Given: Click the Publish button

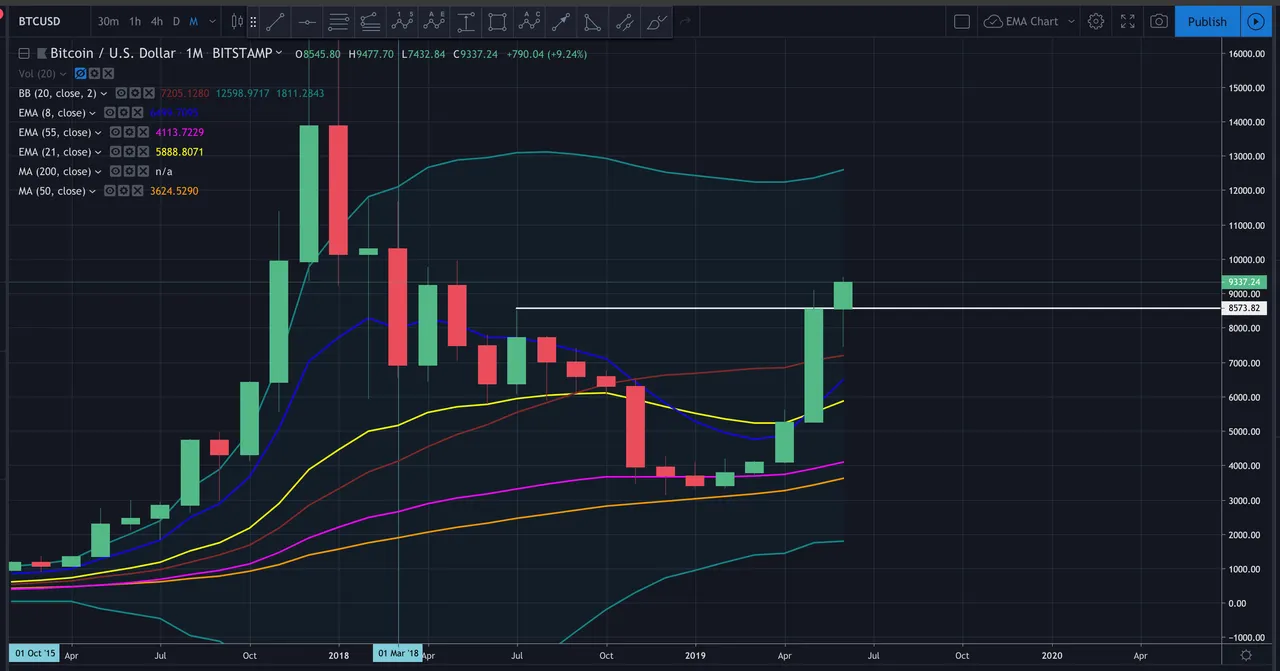Looking at the screenshot, I should click(x=1207, y=21).
